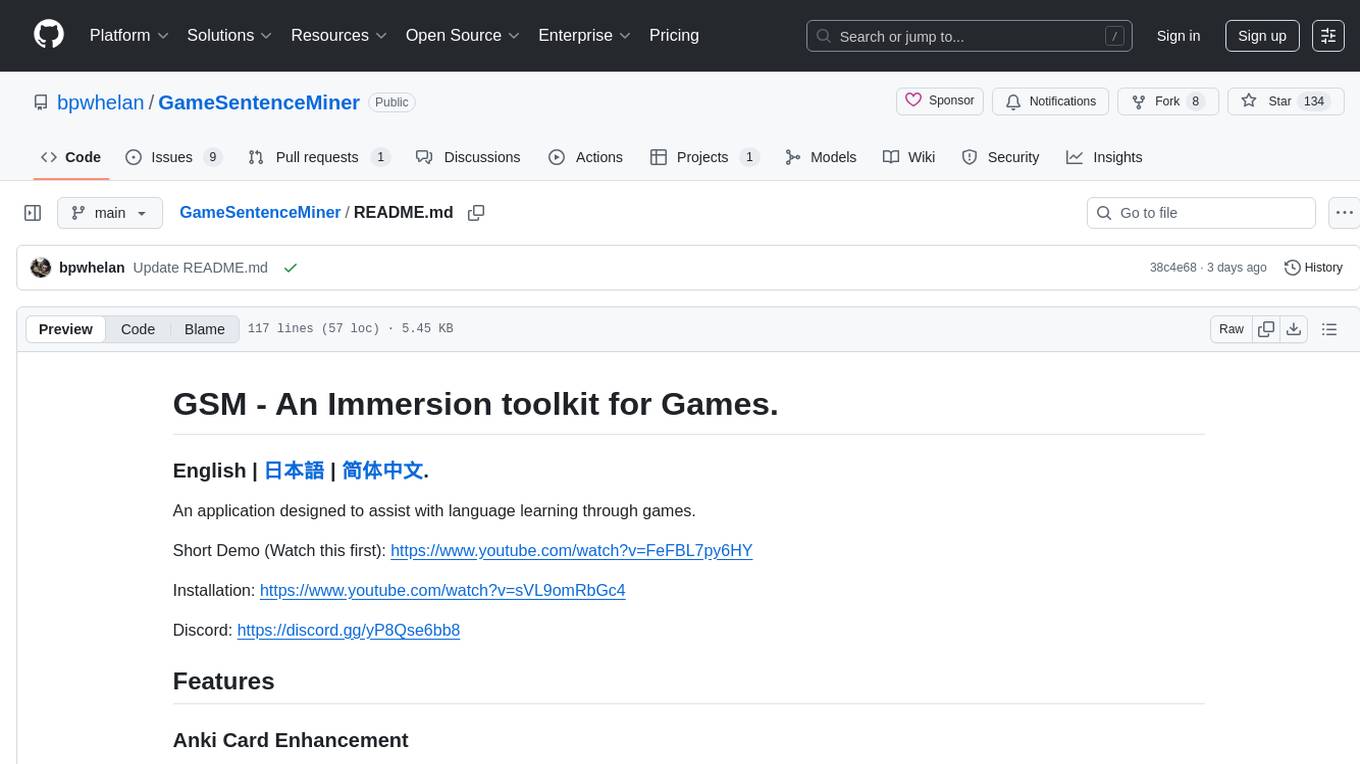Expand the Open Source menu

click(462, 35)
